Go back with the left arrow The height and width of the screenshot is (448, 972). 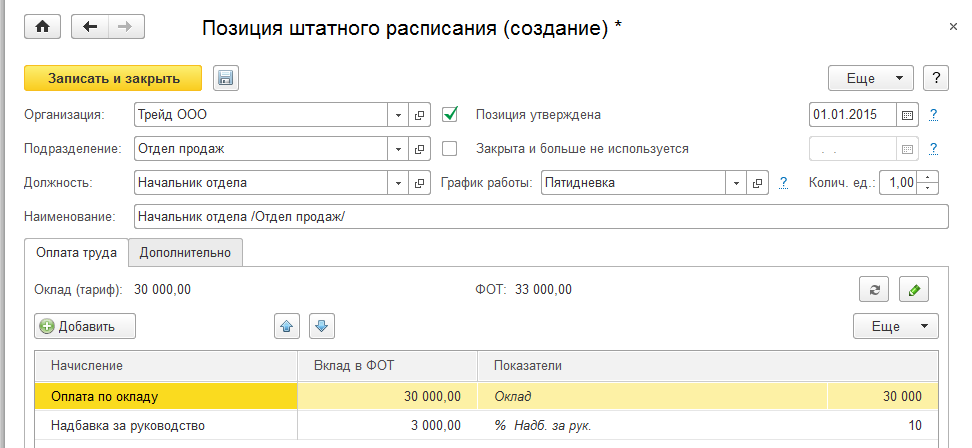91,27
